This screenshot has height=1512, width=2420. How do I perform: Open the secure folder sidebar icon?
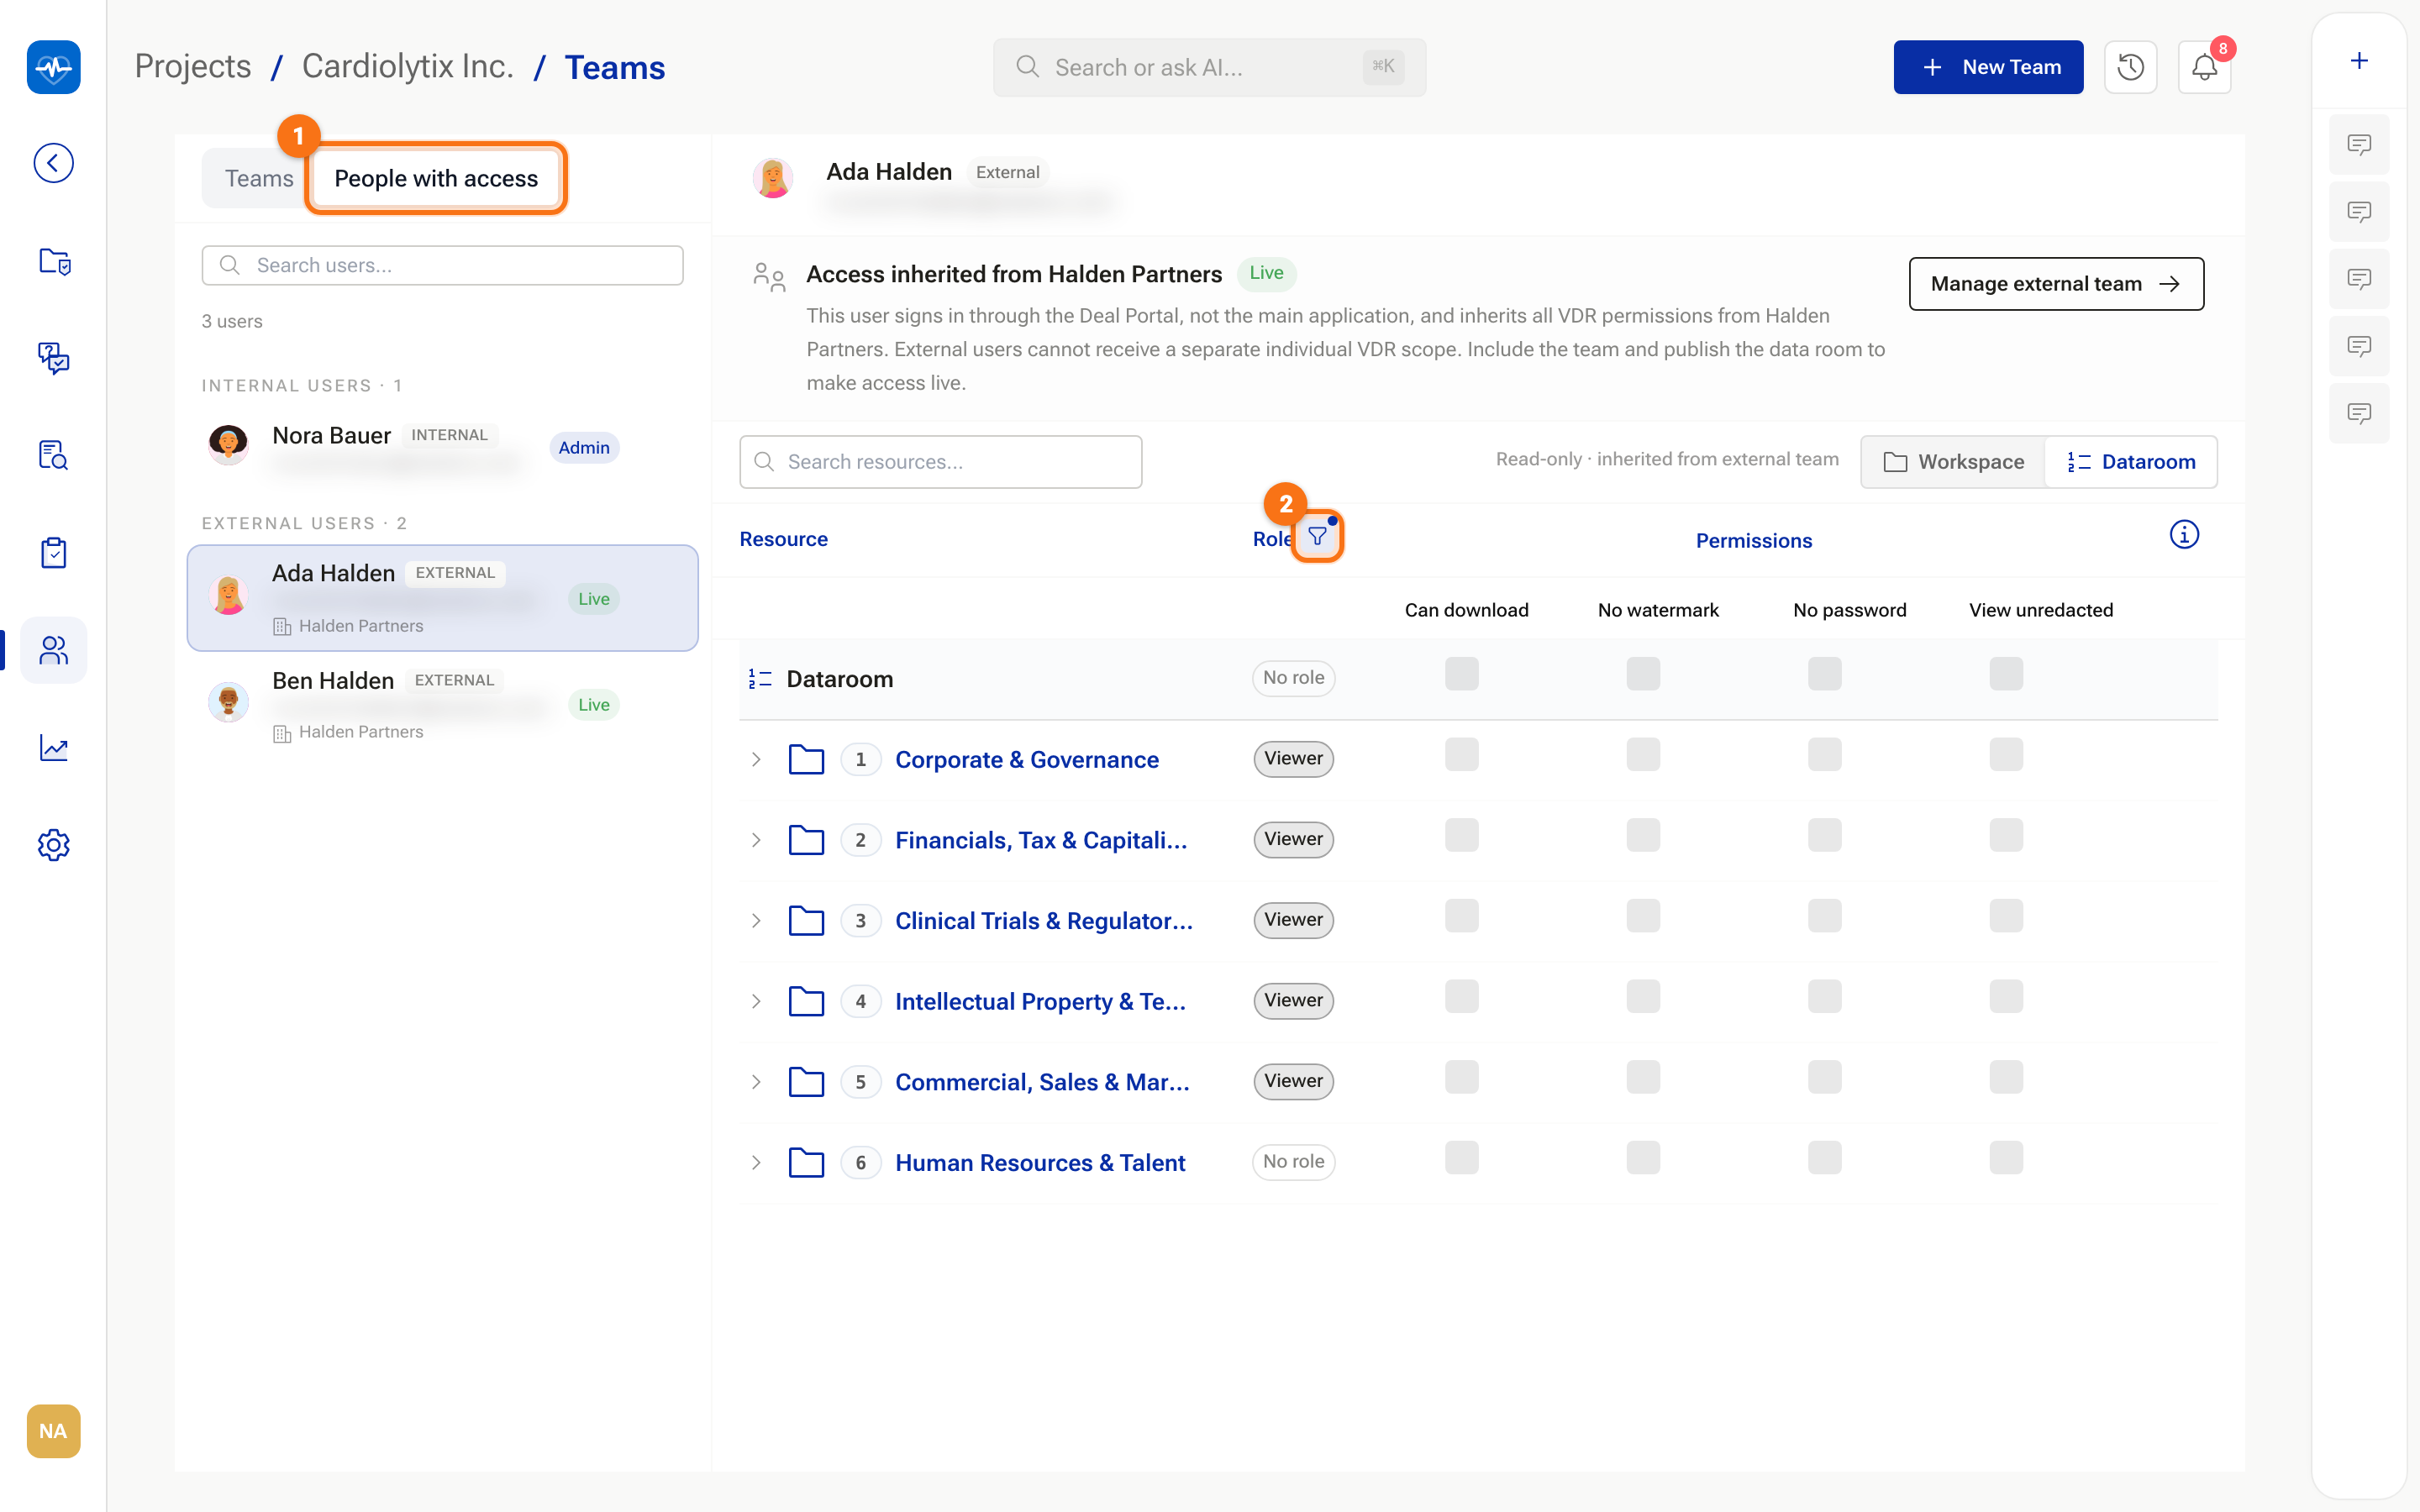tap(53, 262)
